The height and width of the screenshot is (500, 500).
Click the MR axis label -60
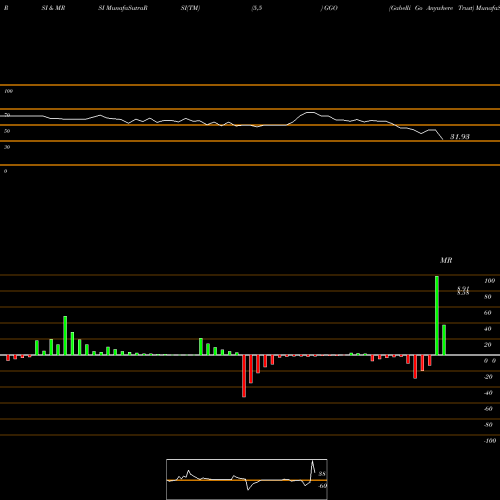pos(488,409)
